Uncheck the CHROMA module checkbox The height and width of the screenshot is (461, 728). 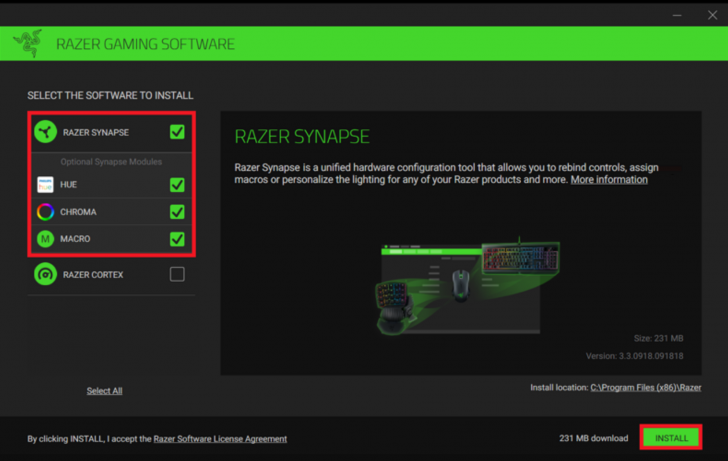(x=177, y=212)
